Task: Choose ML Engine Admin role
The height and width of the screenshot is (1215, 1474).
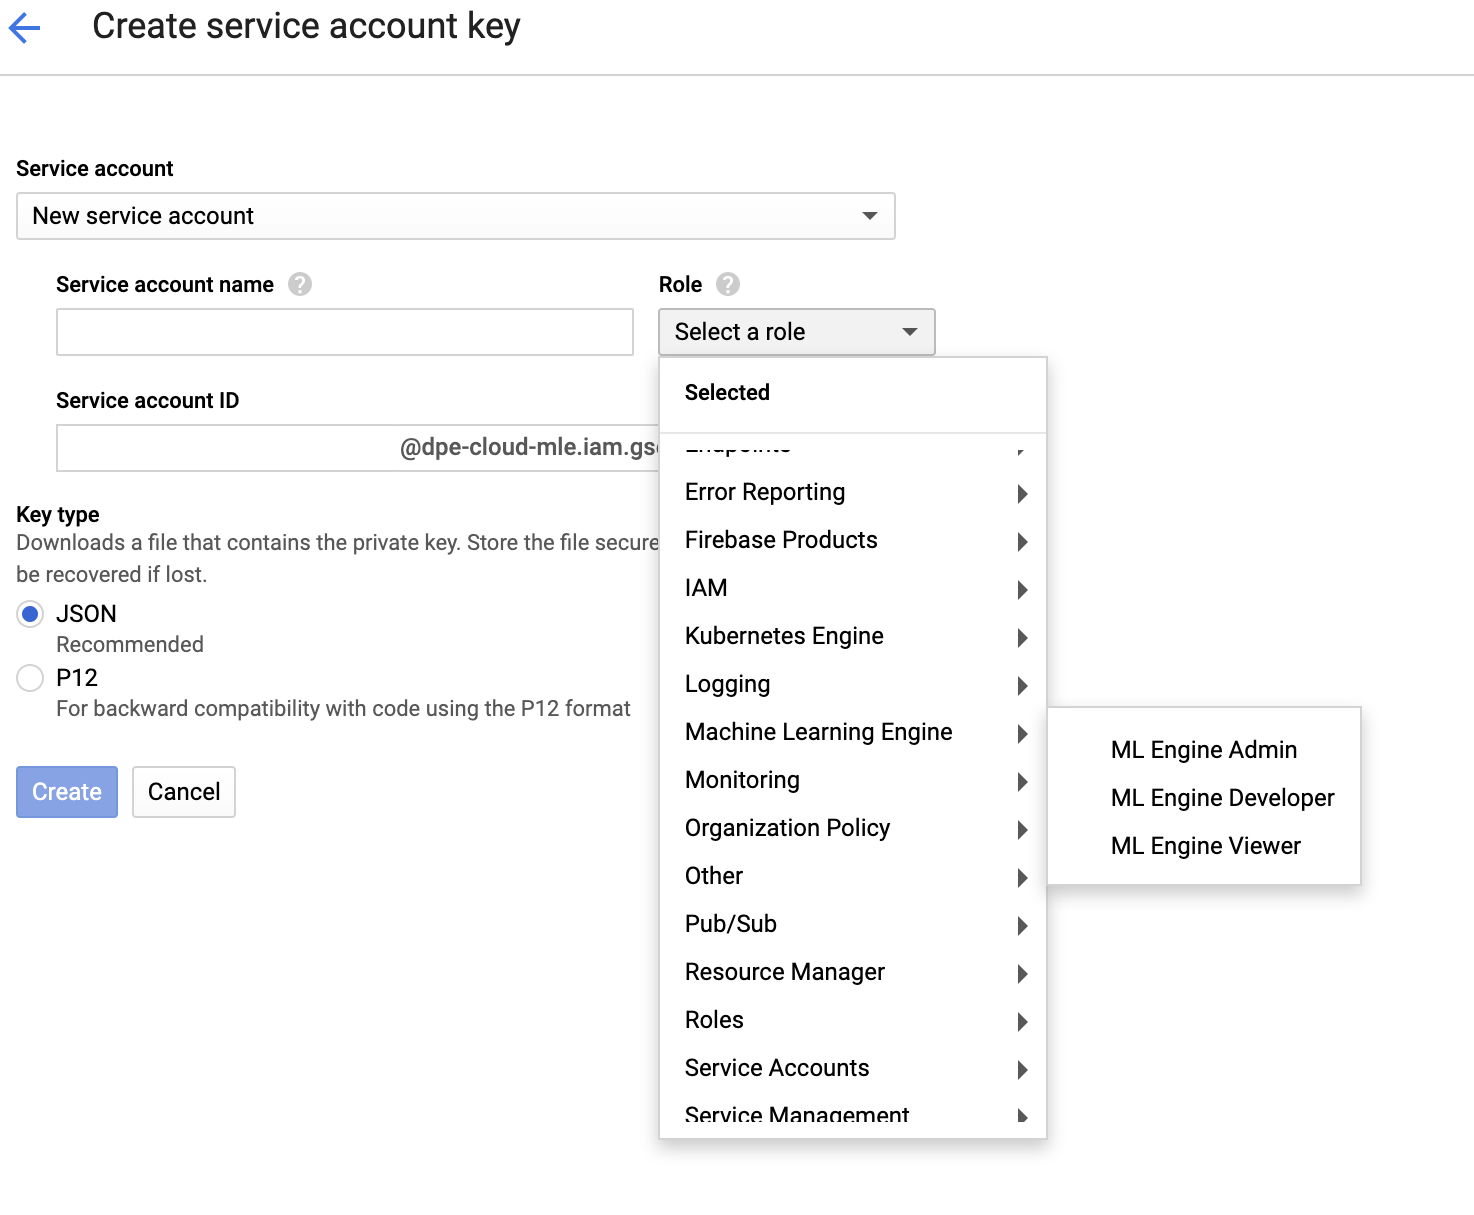Action: click(1203, 750)
